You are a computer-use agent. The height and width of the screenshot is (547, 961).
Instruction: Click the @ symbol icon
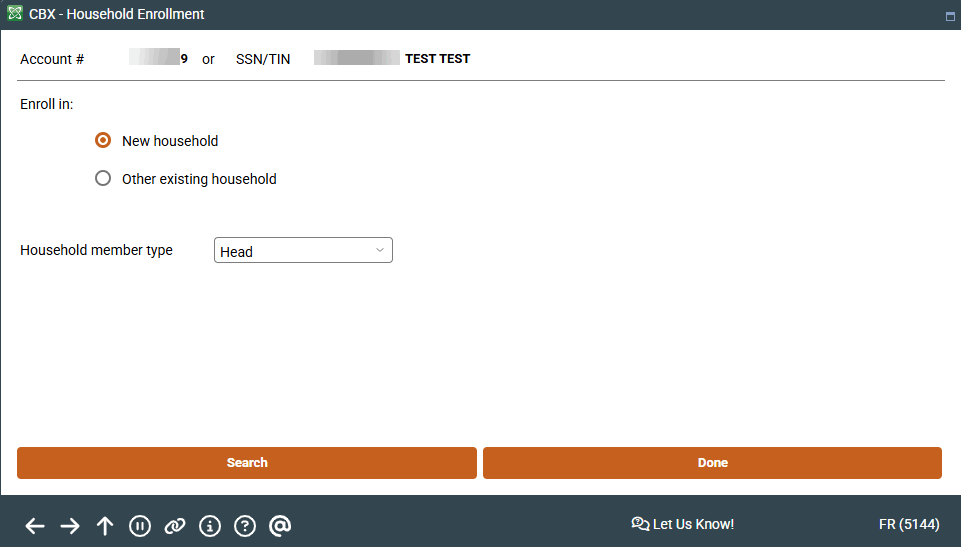tap(280, 526)
